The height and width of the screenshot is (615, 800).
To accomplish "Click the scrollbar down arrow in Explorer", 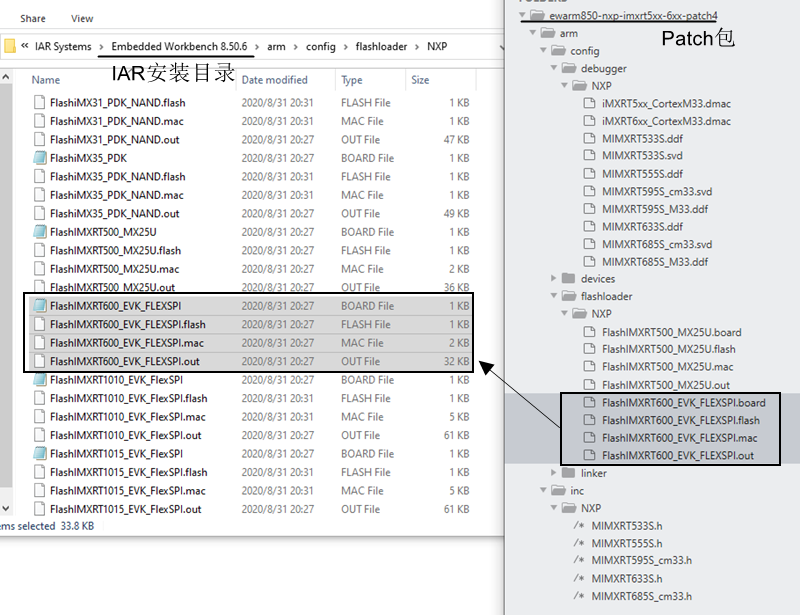I will point(6,508).
